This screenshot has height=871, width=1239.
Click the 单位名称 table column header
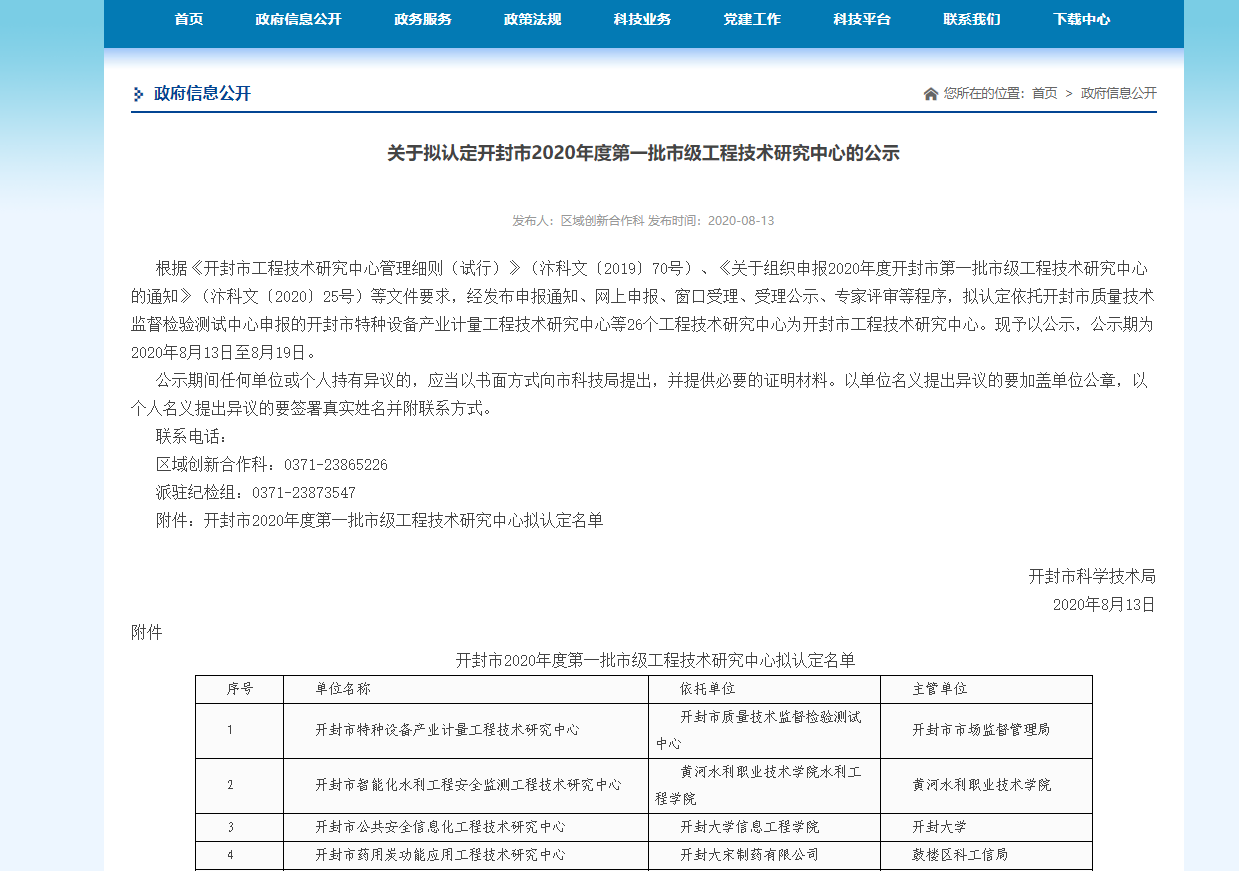click(343, 689)
